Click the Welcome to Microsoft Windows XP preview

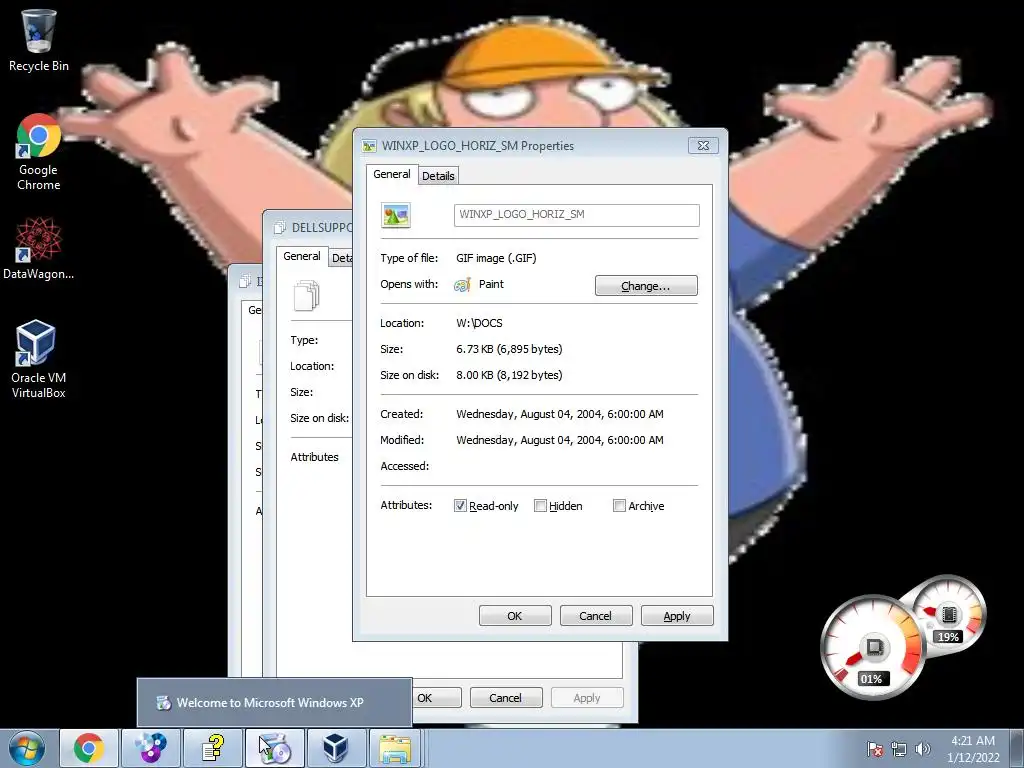(x=274, y=703)
